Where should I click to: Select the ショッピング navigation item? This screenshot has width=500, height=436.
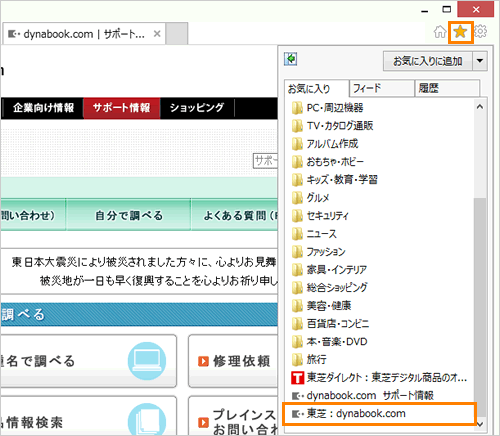(197, 108)
